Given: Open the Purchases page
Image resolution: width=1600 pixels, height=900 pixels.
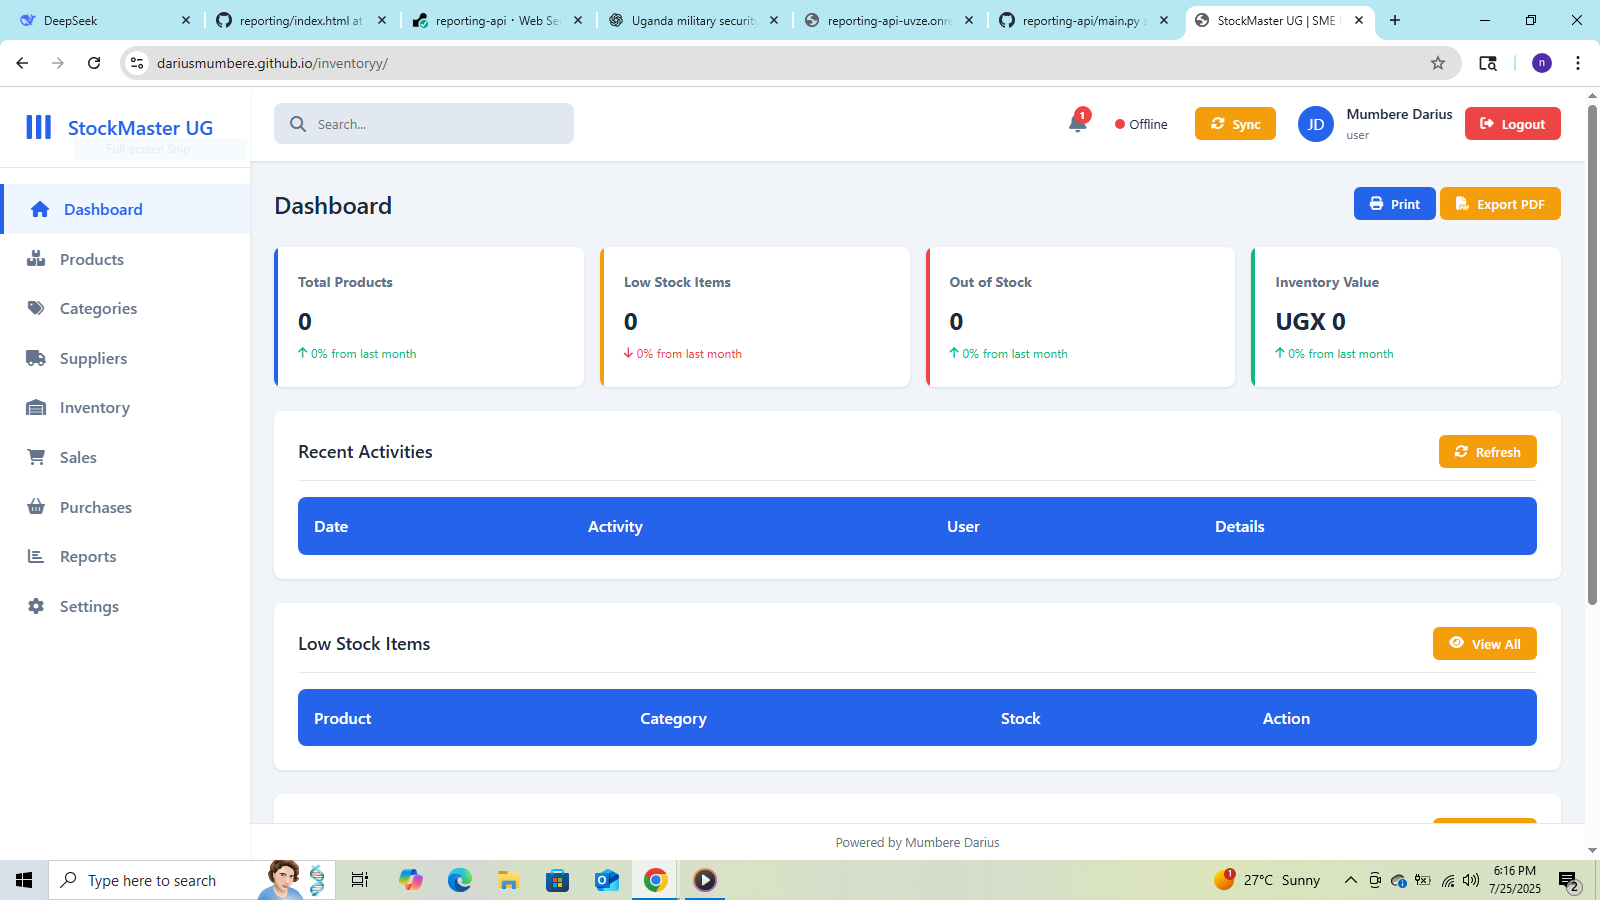Looking at the screenshot, I should coord(125,507).
